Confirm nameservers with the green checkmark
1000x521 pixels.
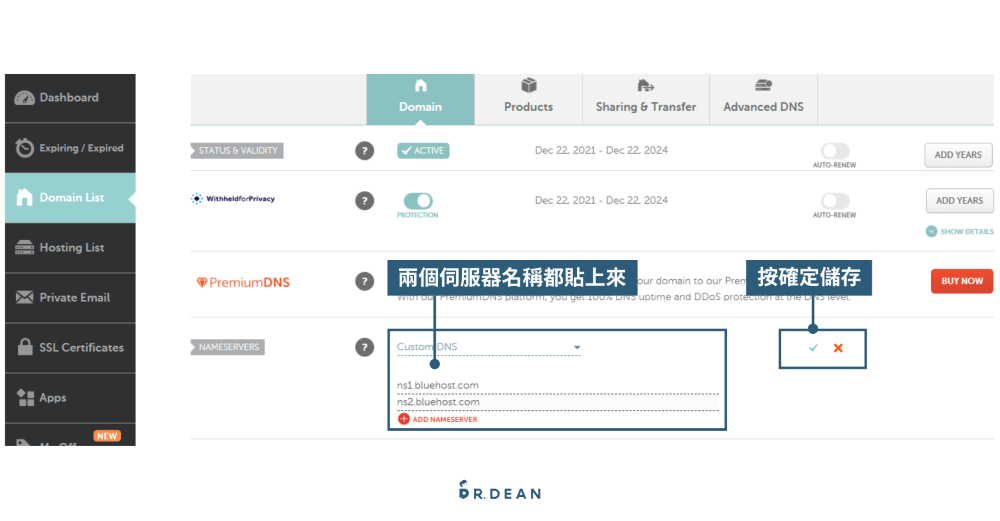pyautogui.click(x=813, y=348)
